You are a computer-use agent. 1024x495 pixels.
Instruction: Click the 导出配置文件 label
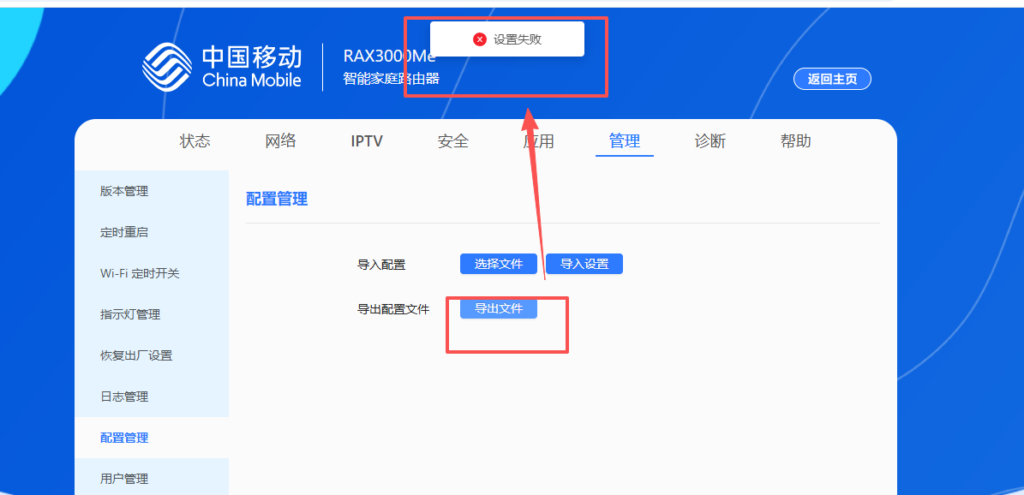[x=393, y=310]
